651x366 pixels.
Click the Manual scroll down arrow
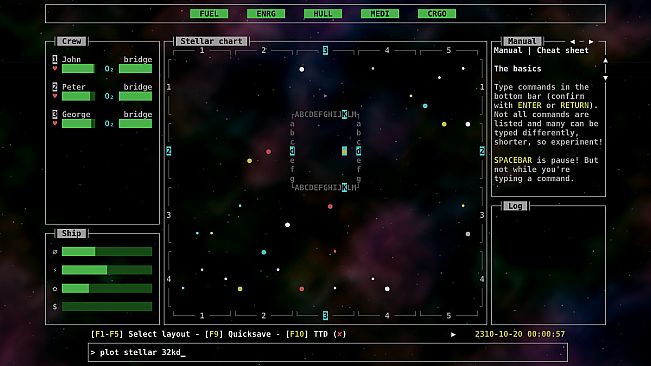605,78
